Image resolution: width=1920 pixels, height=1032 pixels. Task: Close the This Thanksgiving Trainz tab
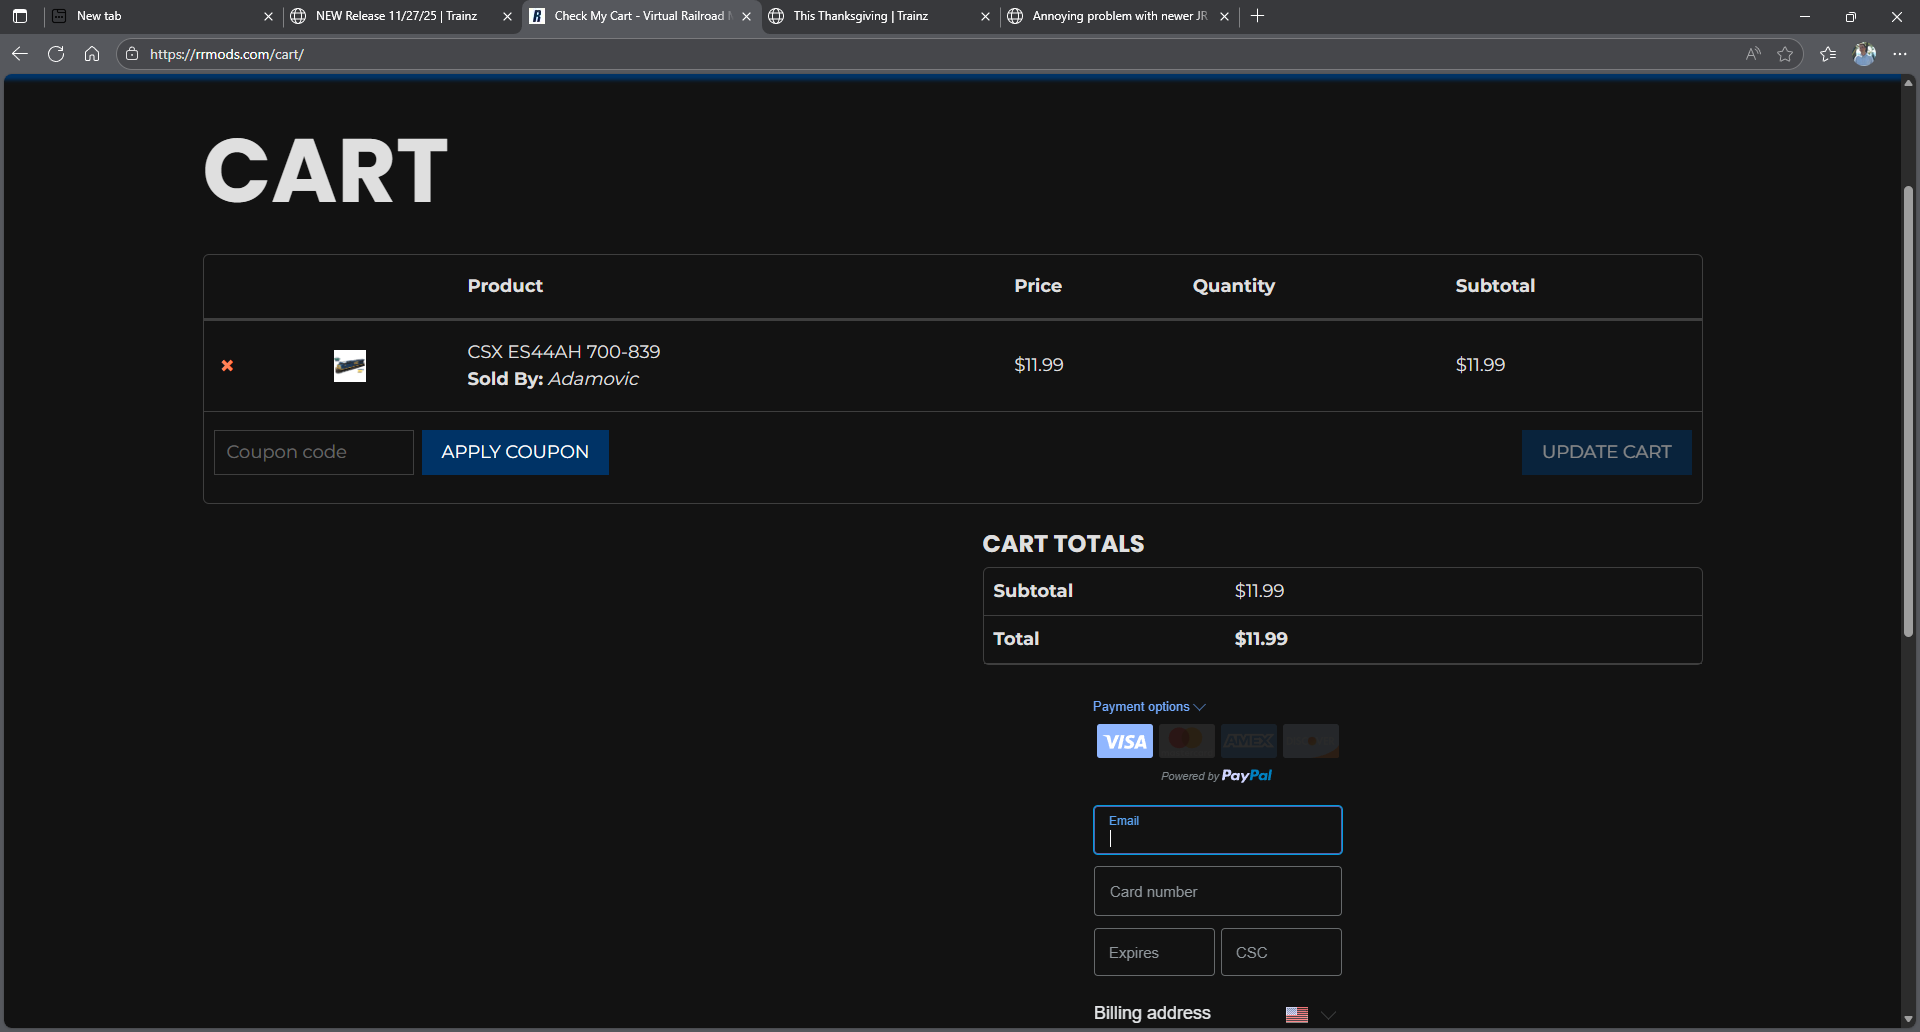985,16
